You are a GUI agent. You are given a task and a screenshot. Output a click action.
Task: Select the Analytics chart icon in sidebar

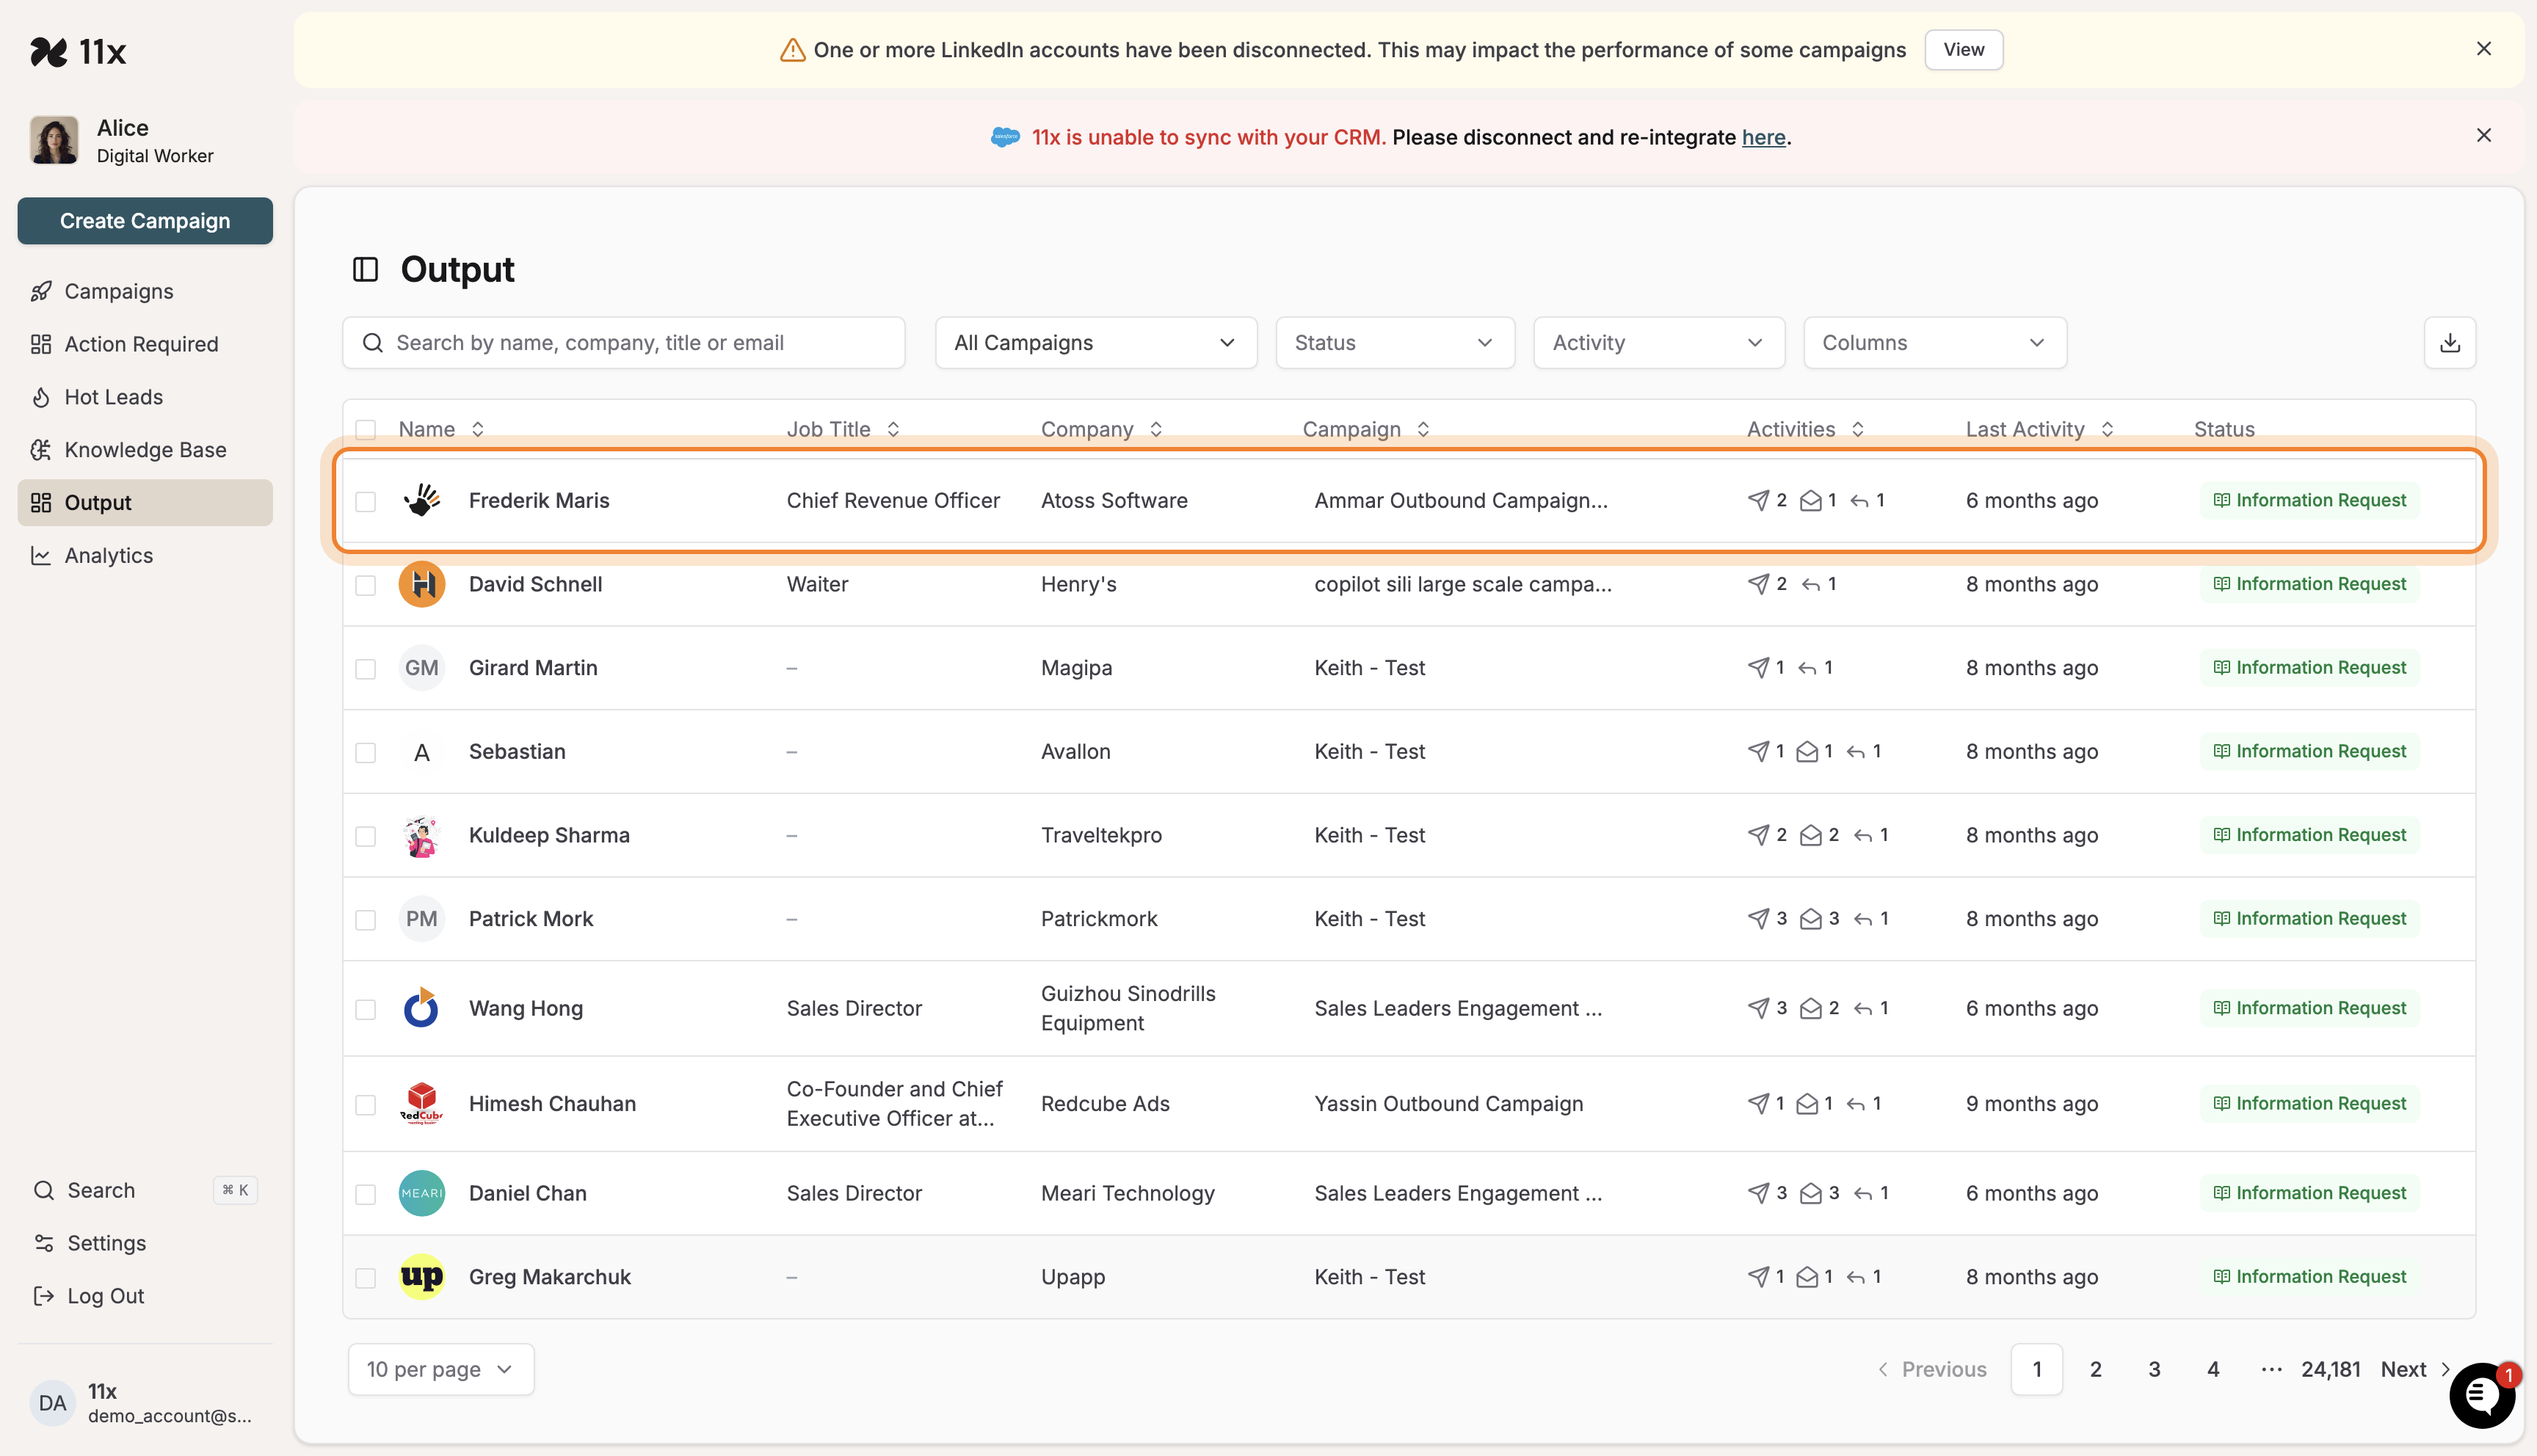pyautogui.click(x=41, y=555)
